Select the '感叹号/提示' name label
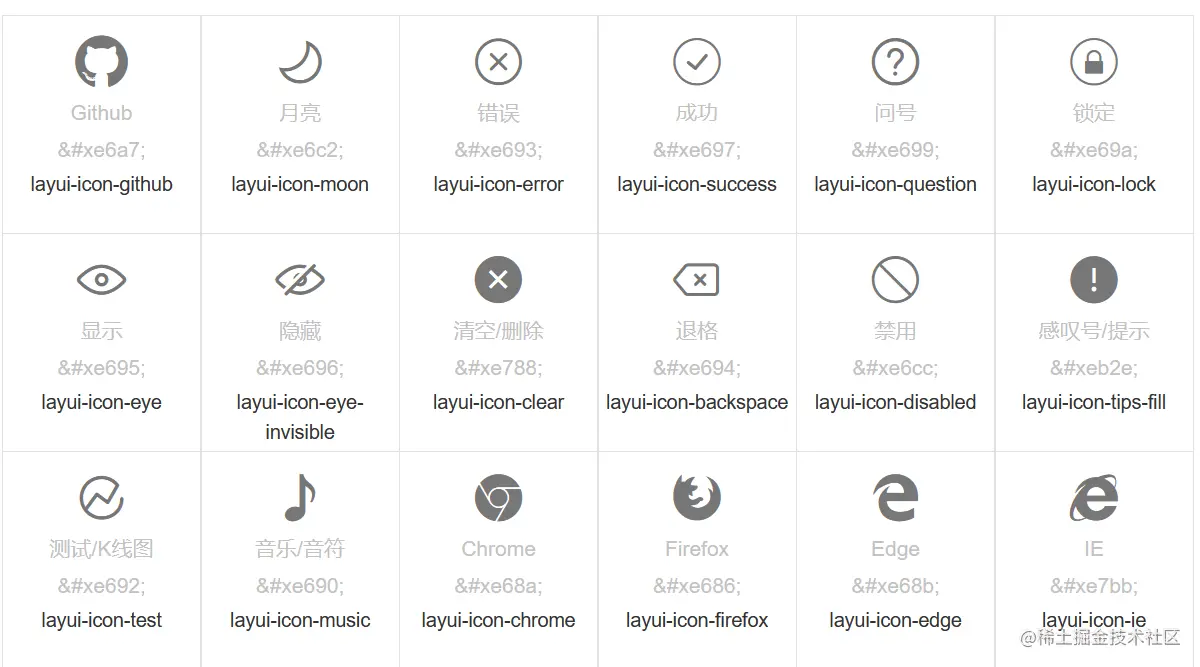The height and width of the screenshot is (667, 1200). (x=1094, y=331)
